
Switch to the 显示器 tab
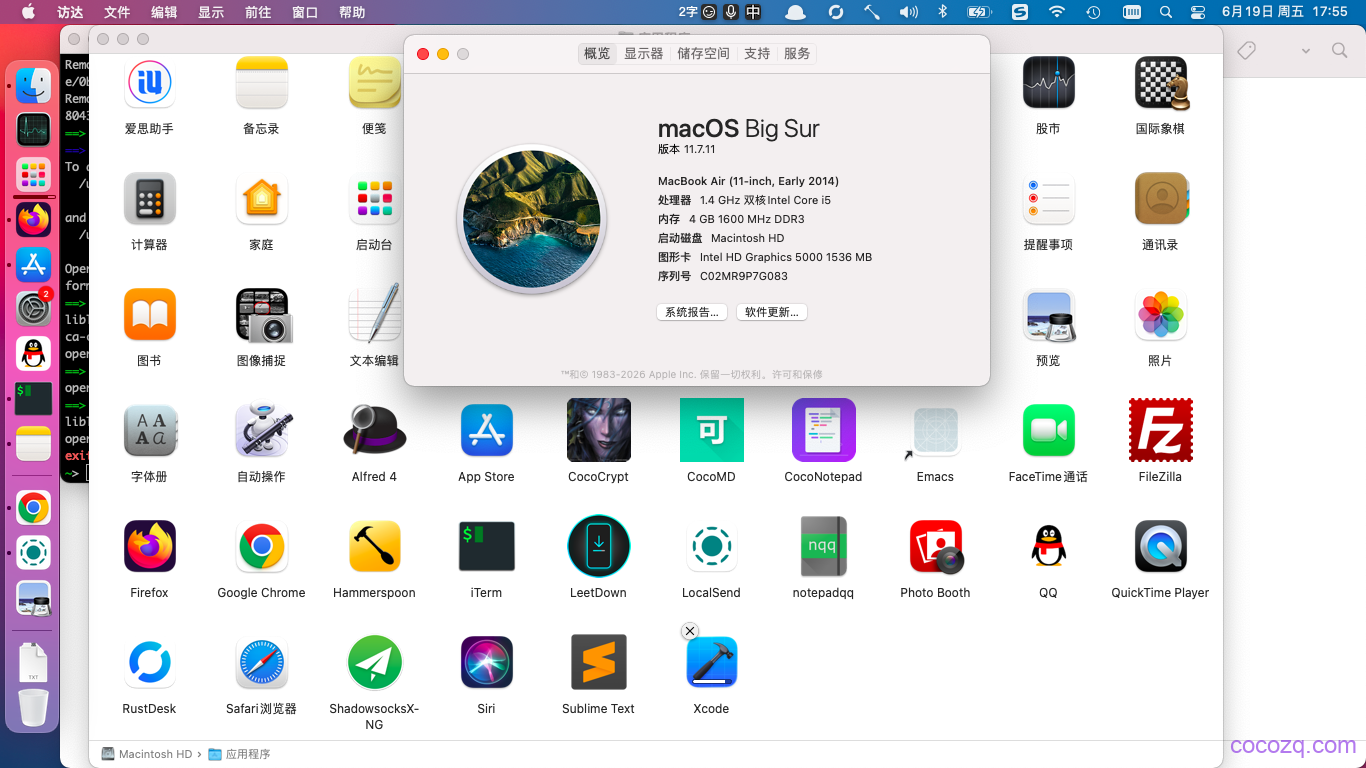tap(643, 54)
